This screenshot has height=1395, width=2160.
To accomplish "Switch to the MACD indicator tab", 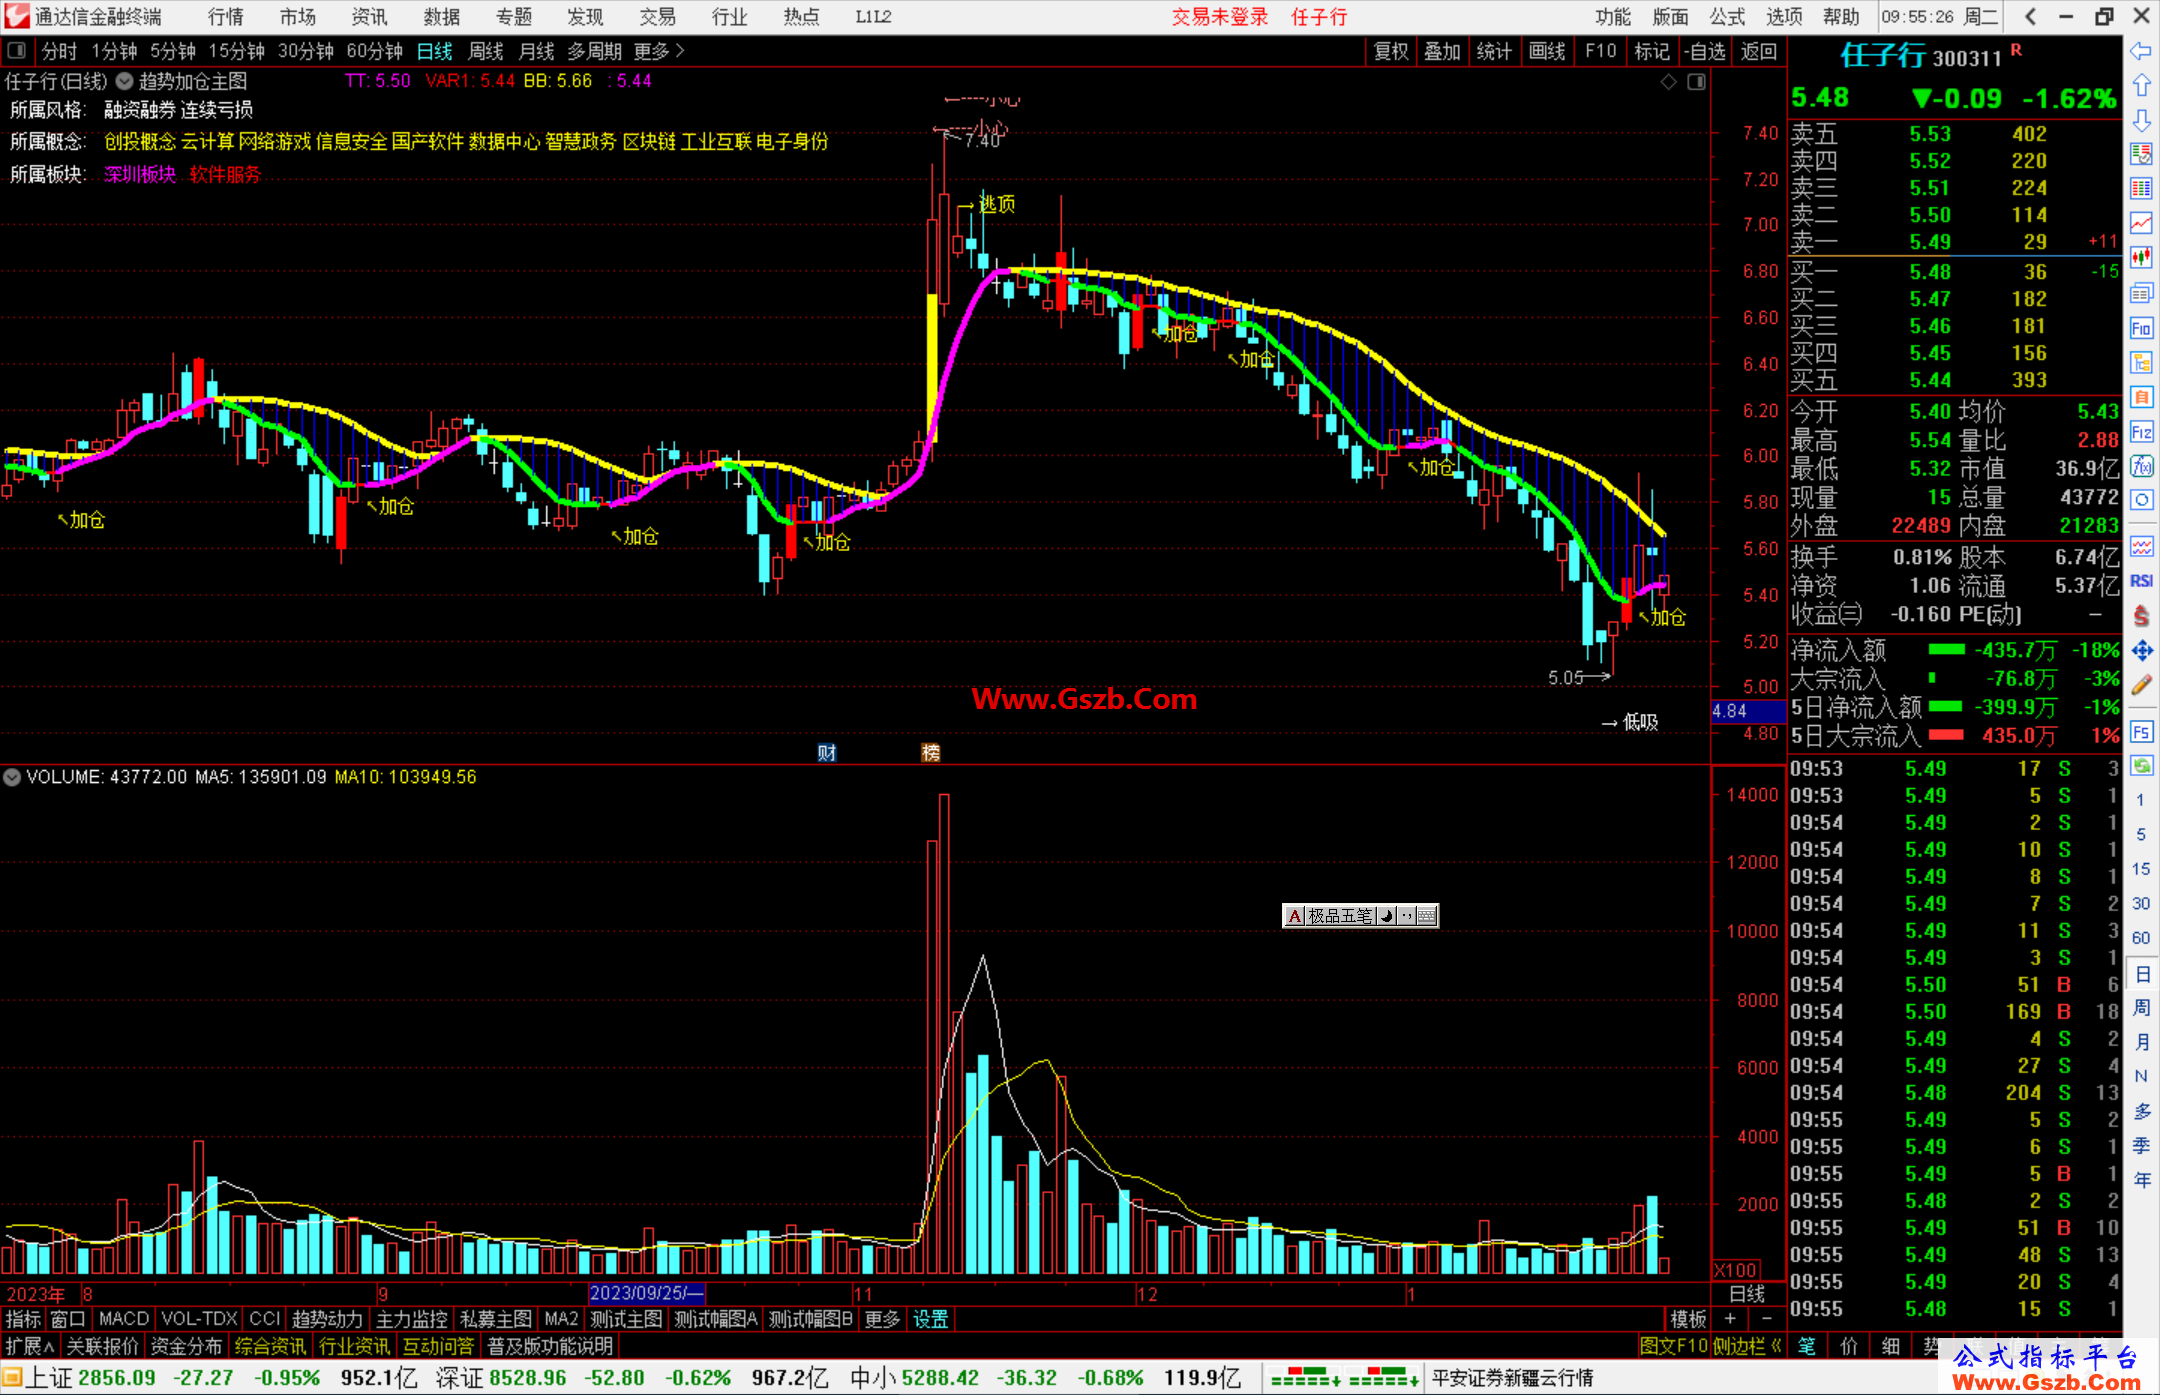I will point(124,1319).
